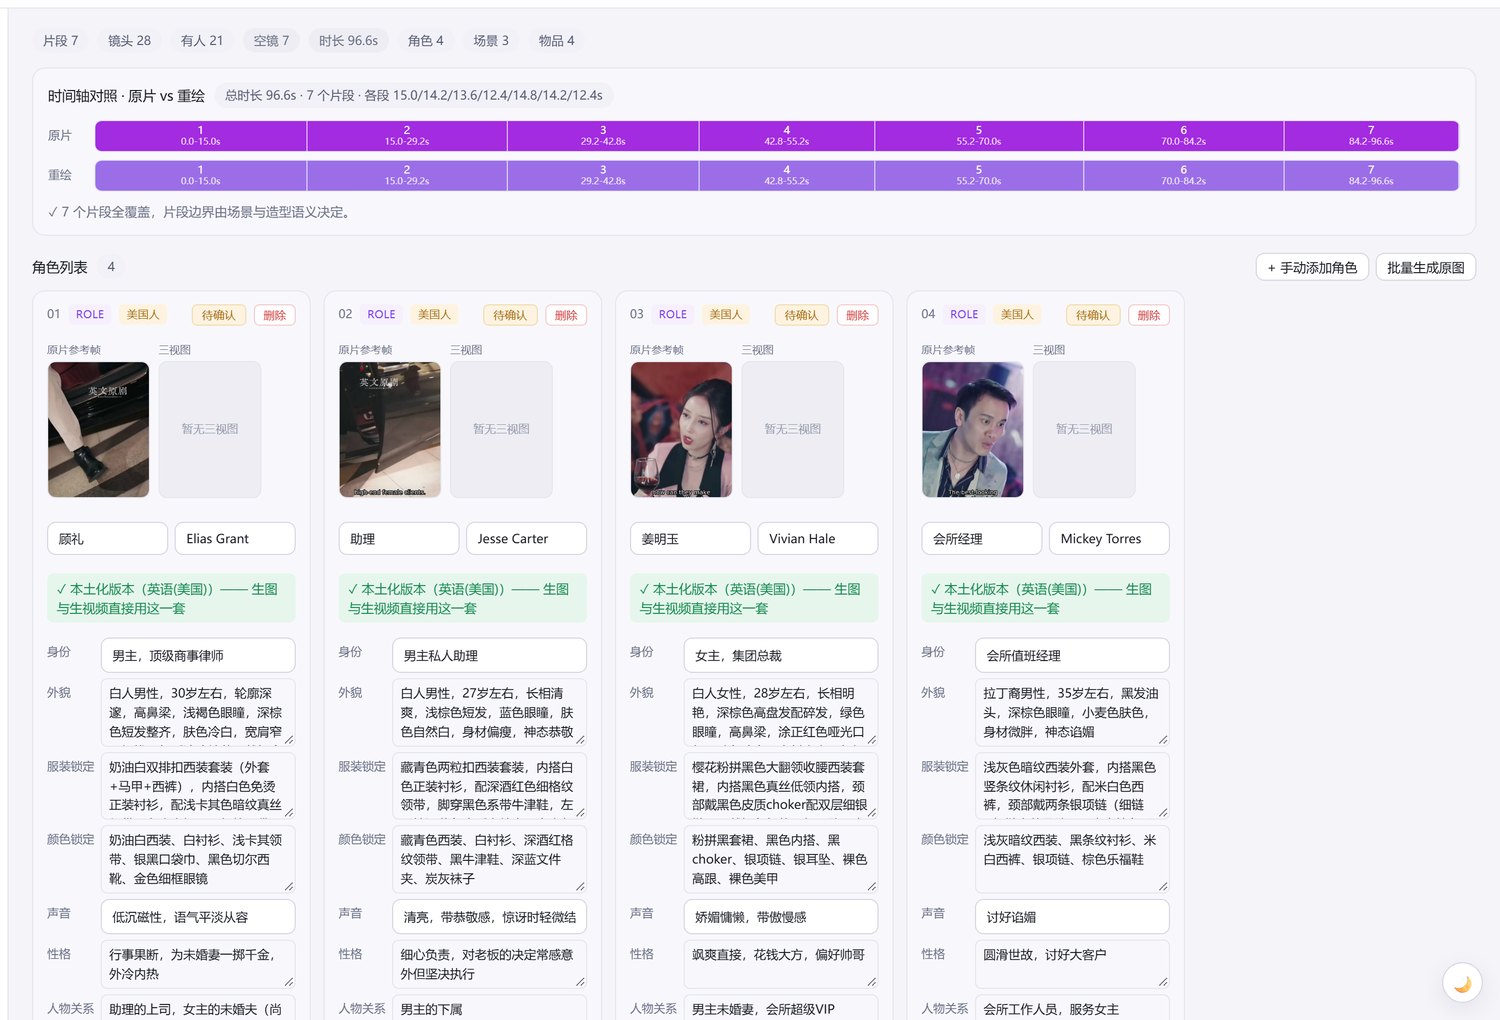This screenshot has width=1500, height=1020.
Task: Open role 02 original reference frame thumbnail
Action: pos(390,429)
